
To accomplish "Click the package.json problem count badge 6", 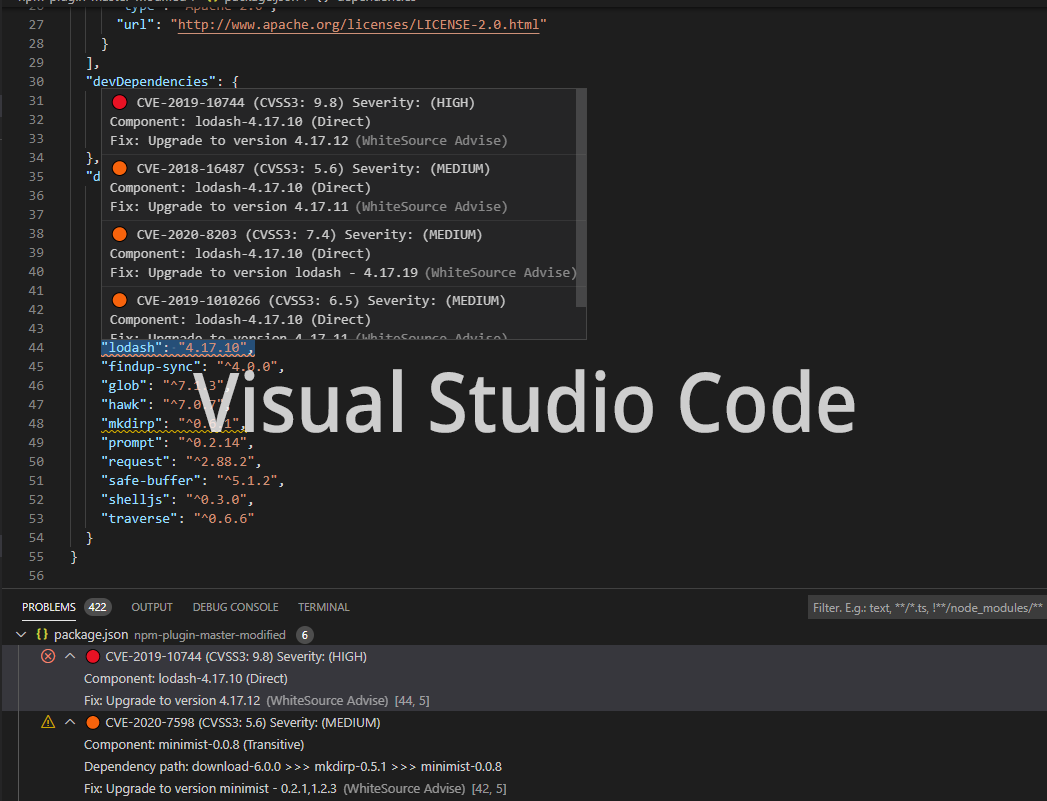I will pos(304,635).
